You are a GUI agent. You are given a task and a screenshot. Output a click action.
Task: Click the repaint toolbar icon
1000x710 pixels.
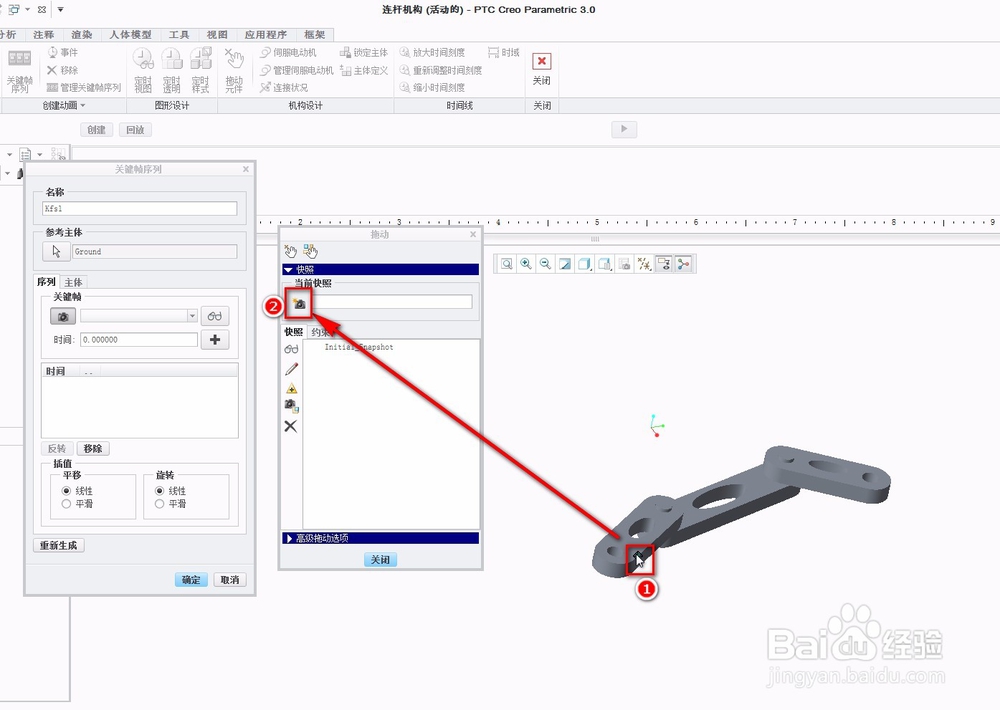tap(565, 264)
